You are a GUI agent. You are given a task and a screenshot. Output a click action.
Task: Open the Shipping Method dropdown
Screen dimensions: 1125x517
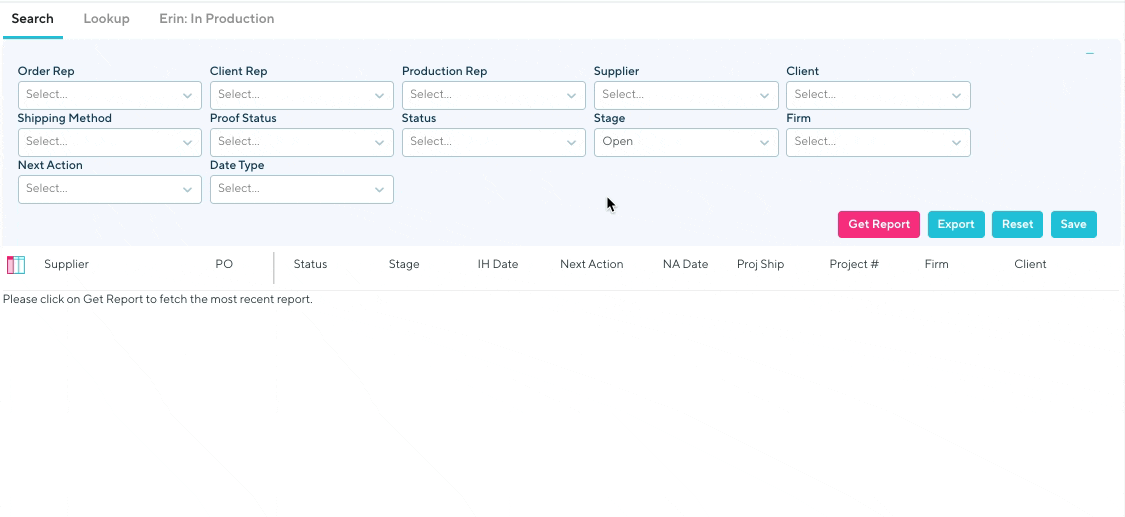click(x=109, y=142)
